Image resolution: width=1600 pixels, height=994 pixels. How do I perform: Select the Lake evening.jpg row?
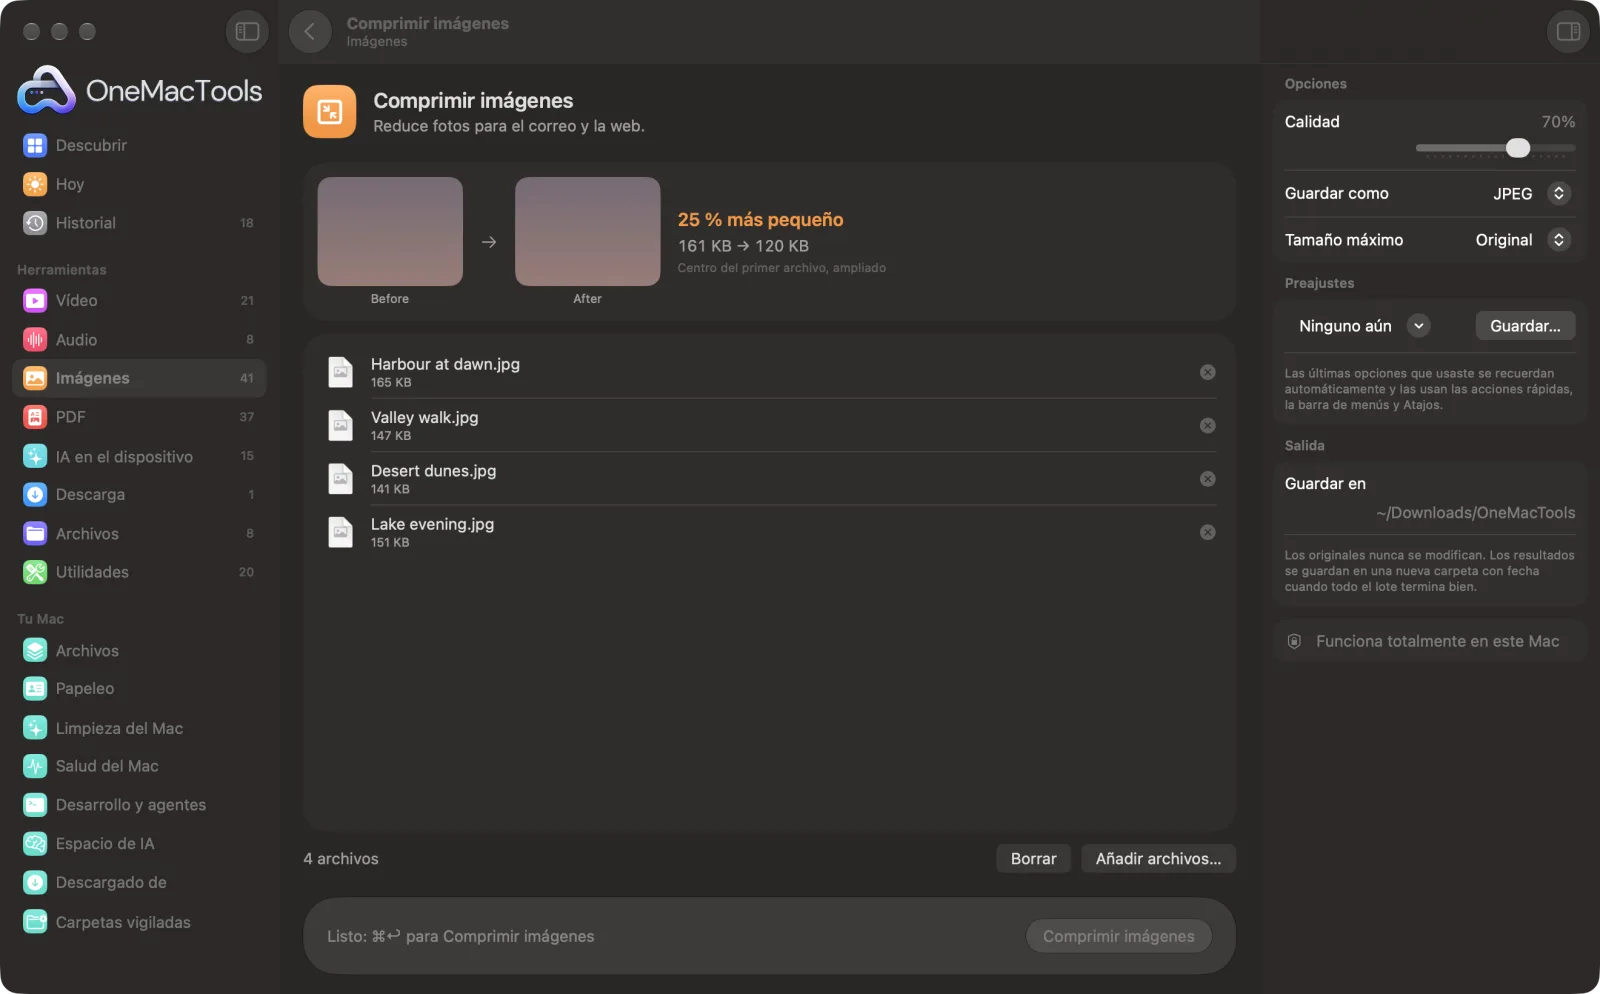(x=769, y=532)
